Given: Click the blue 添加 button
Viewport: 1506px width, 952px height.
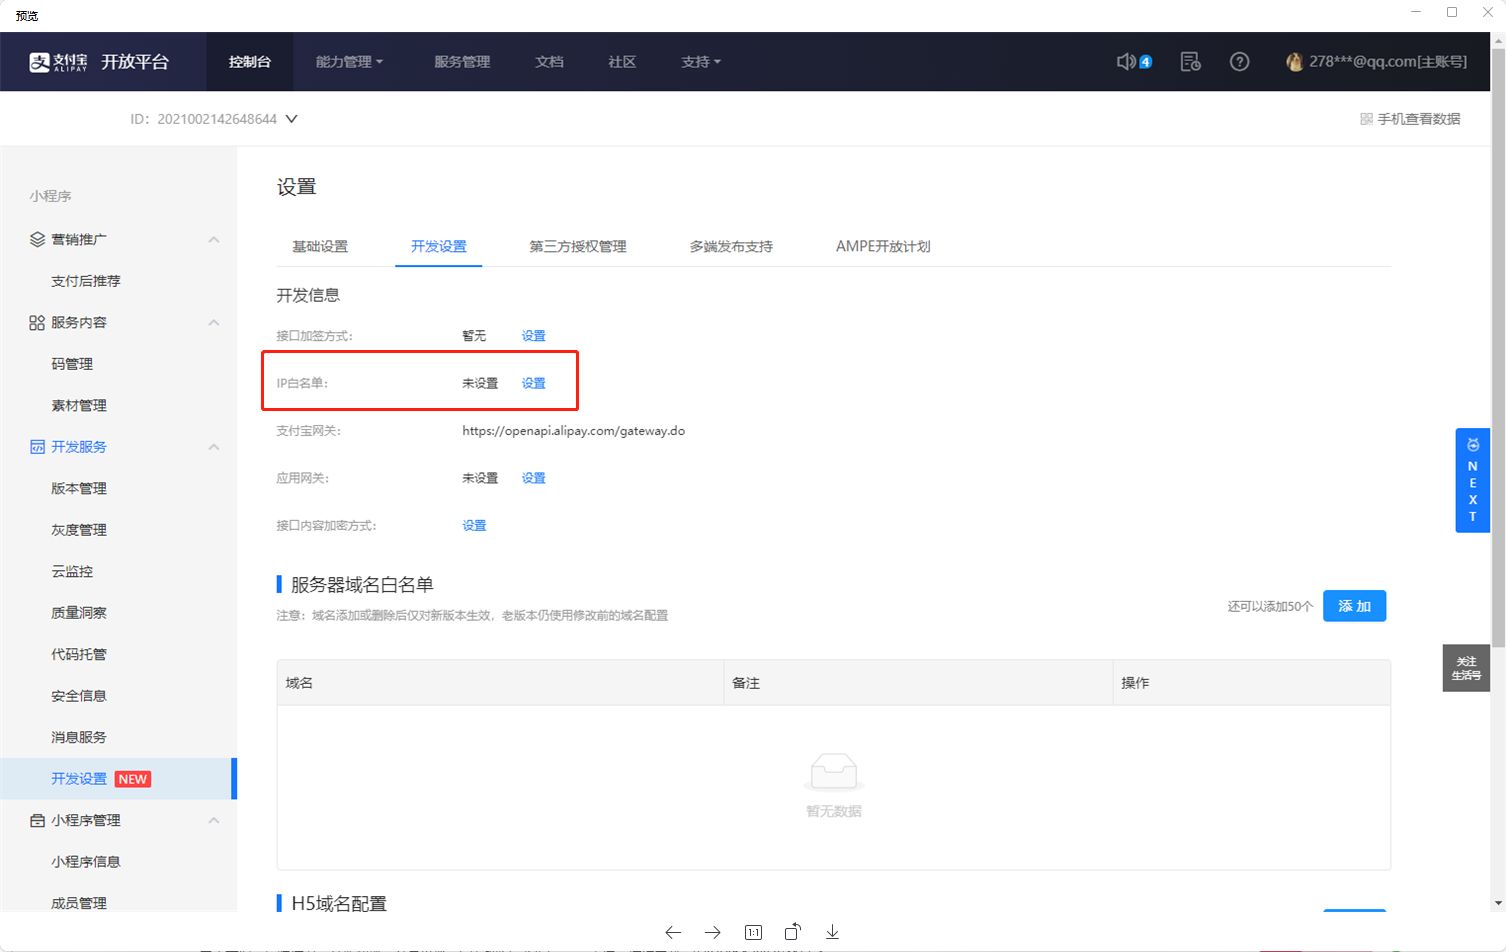Looking at the screenshot, I should (x=1354, y=606).
